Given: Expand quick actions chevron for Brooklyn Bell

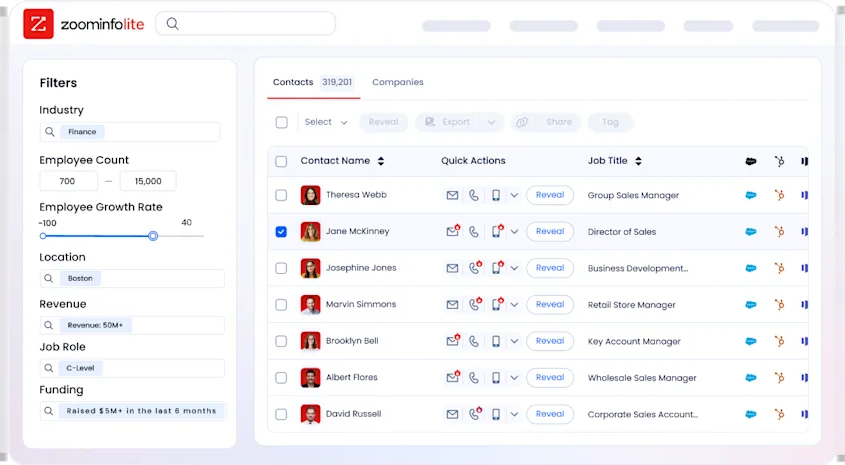Looking at the screenshot, I should tap(514, 341).
